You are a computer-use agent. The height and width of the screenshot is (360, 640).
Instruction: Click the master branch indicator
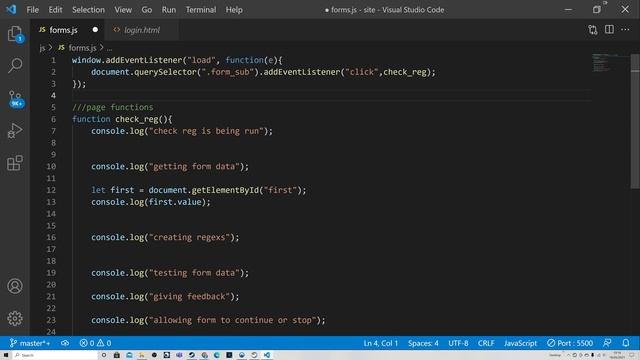30,343
